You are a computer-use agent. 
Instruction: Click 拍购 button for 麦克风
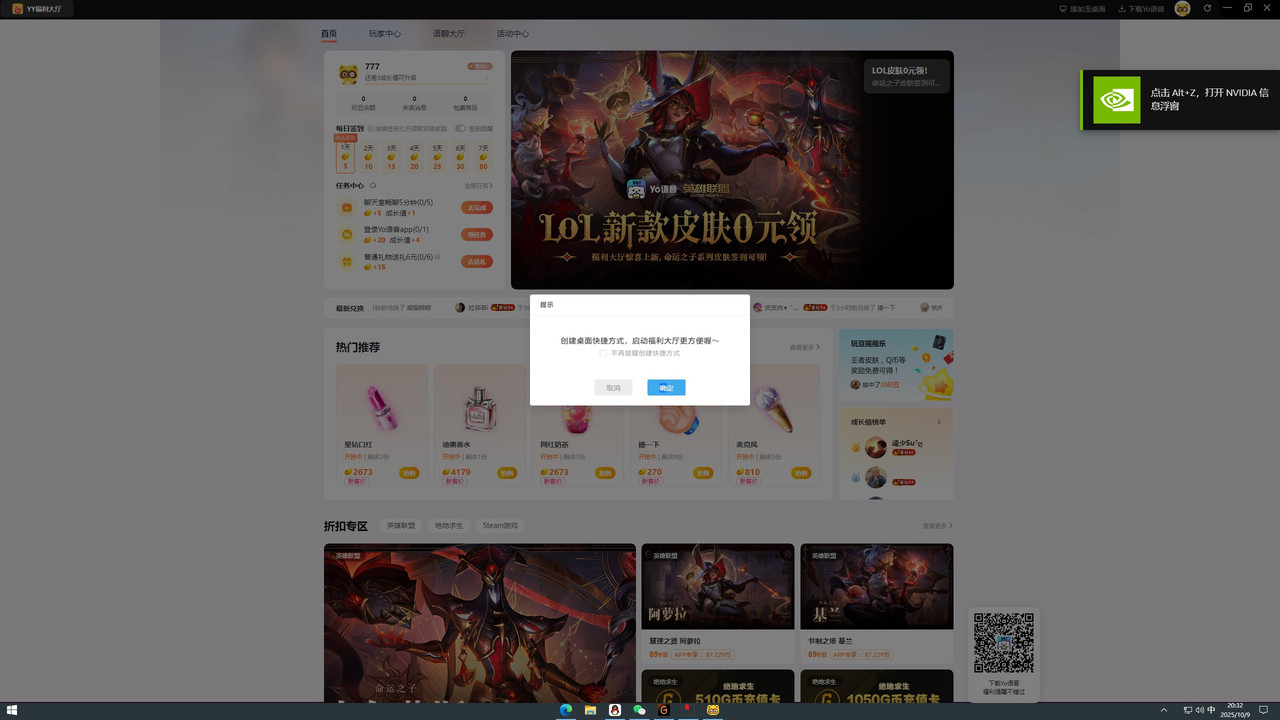(x=801, y=473)
